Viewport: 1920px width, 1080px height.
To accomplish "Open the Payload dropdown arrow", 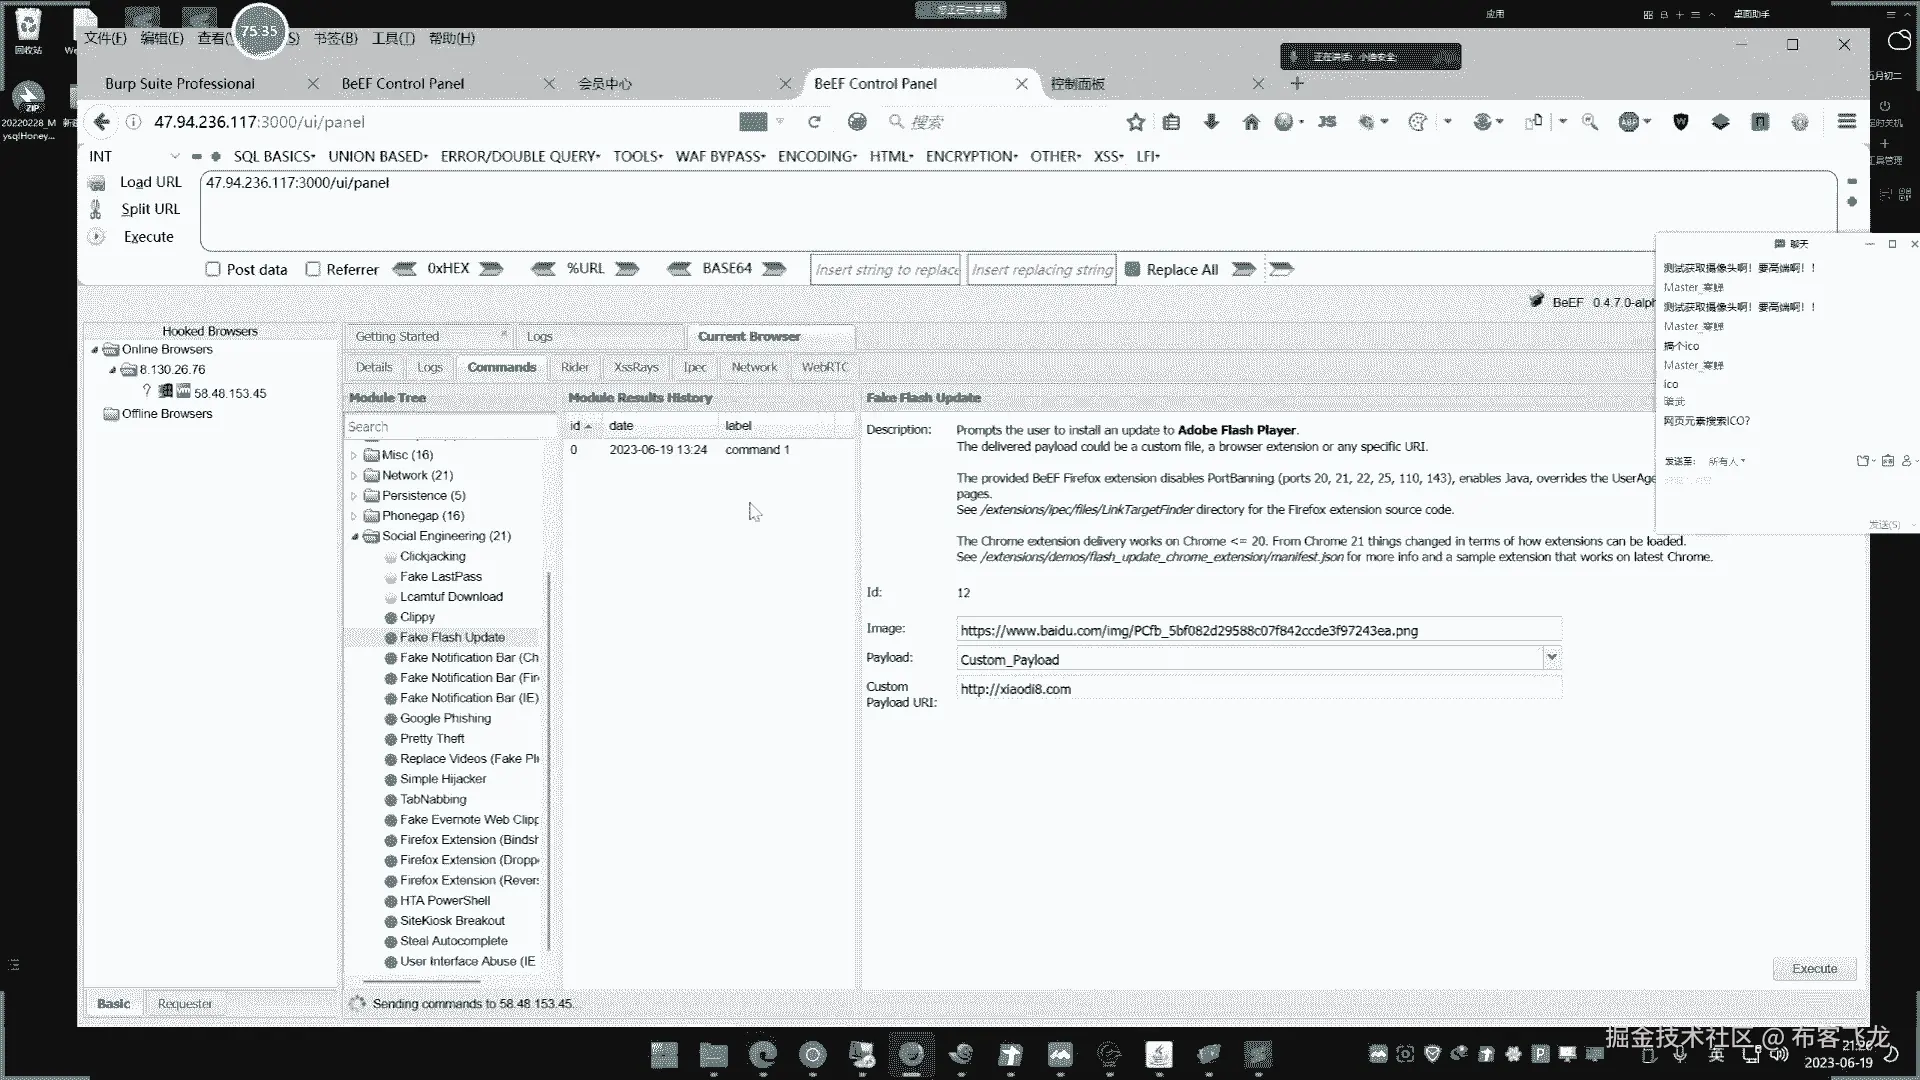I will (1551, 658).
